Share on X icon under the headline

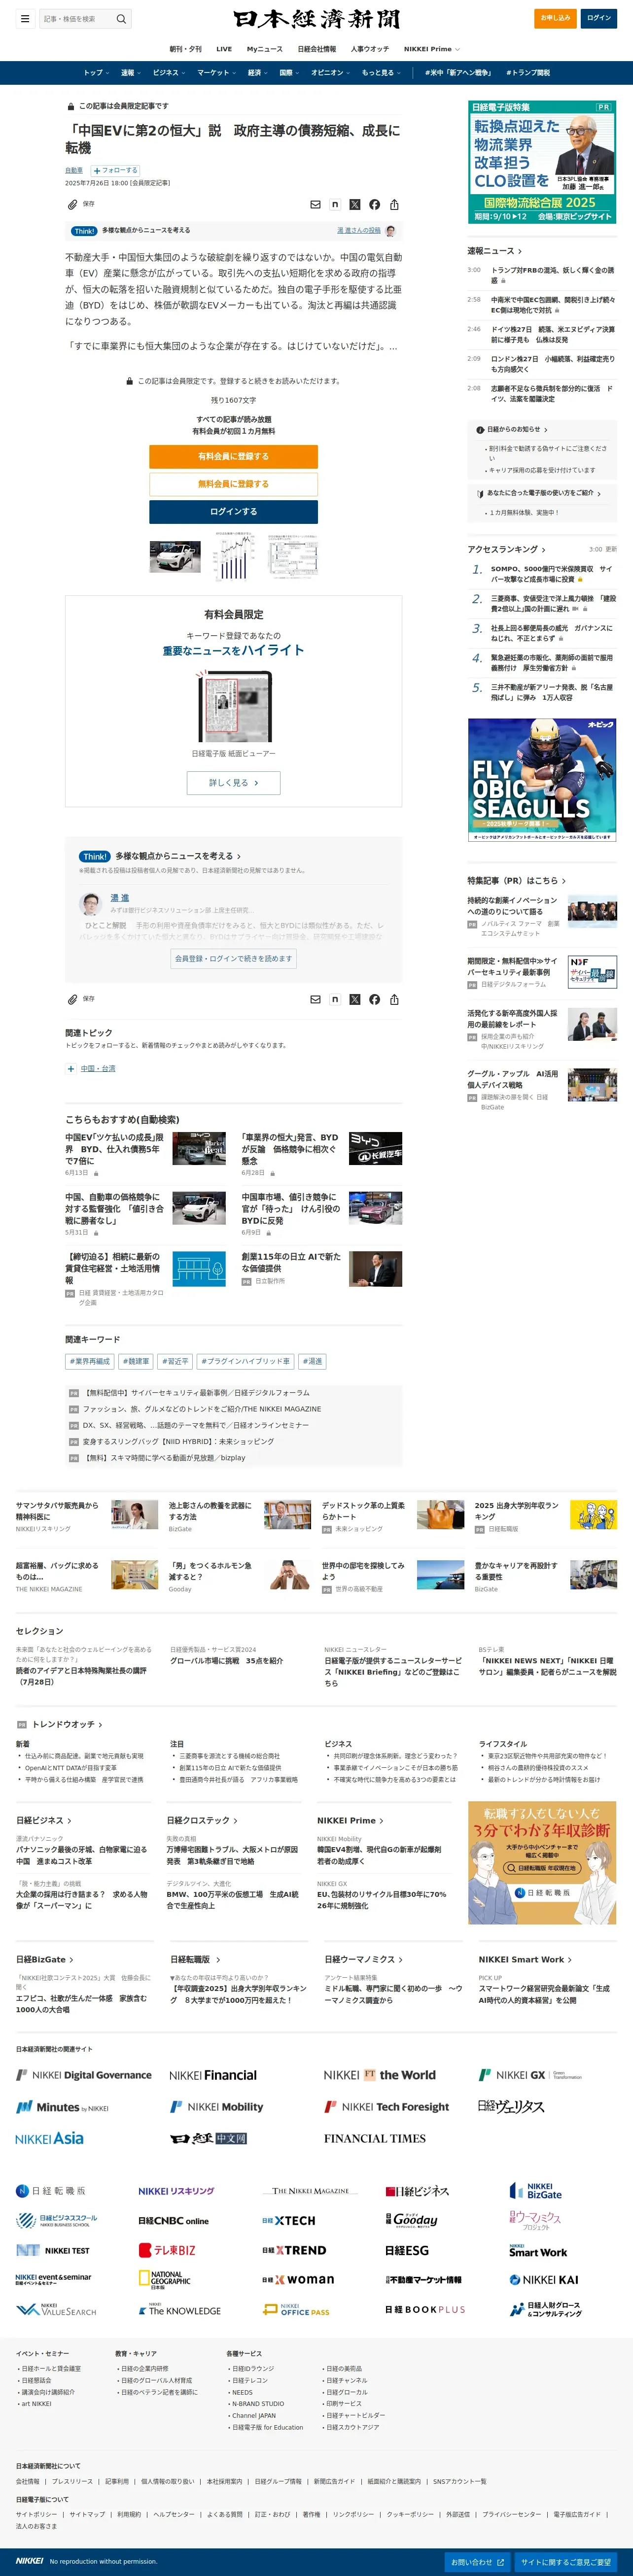pyautogui.click(x=354, y=204)
